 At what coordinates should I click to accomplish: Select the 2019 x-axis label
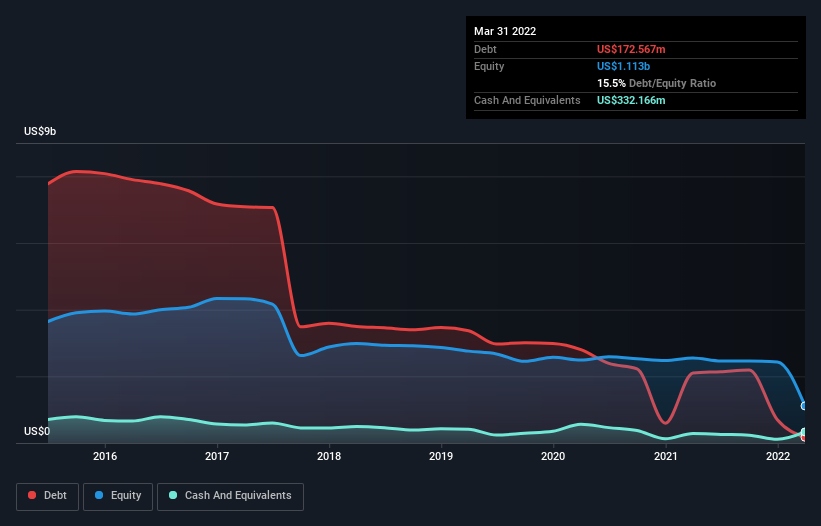pyautogui.click(x=441, y=456)
